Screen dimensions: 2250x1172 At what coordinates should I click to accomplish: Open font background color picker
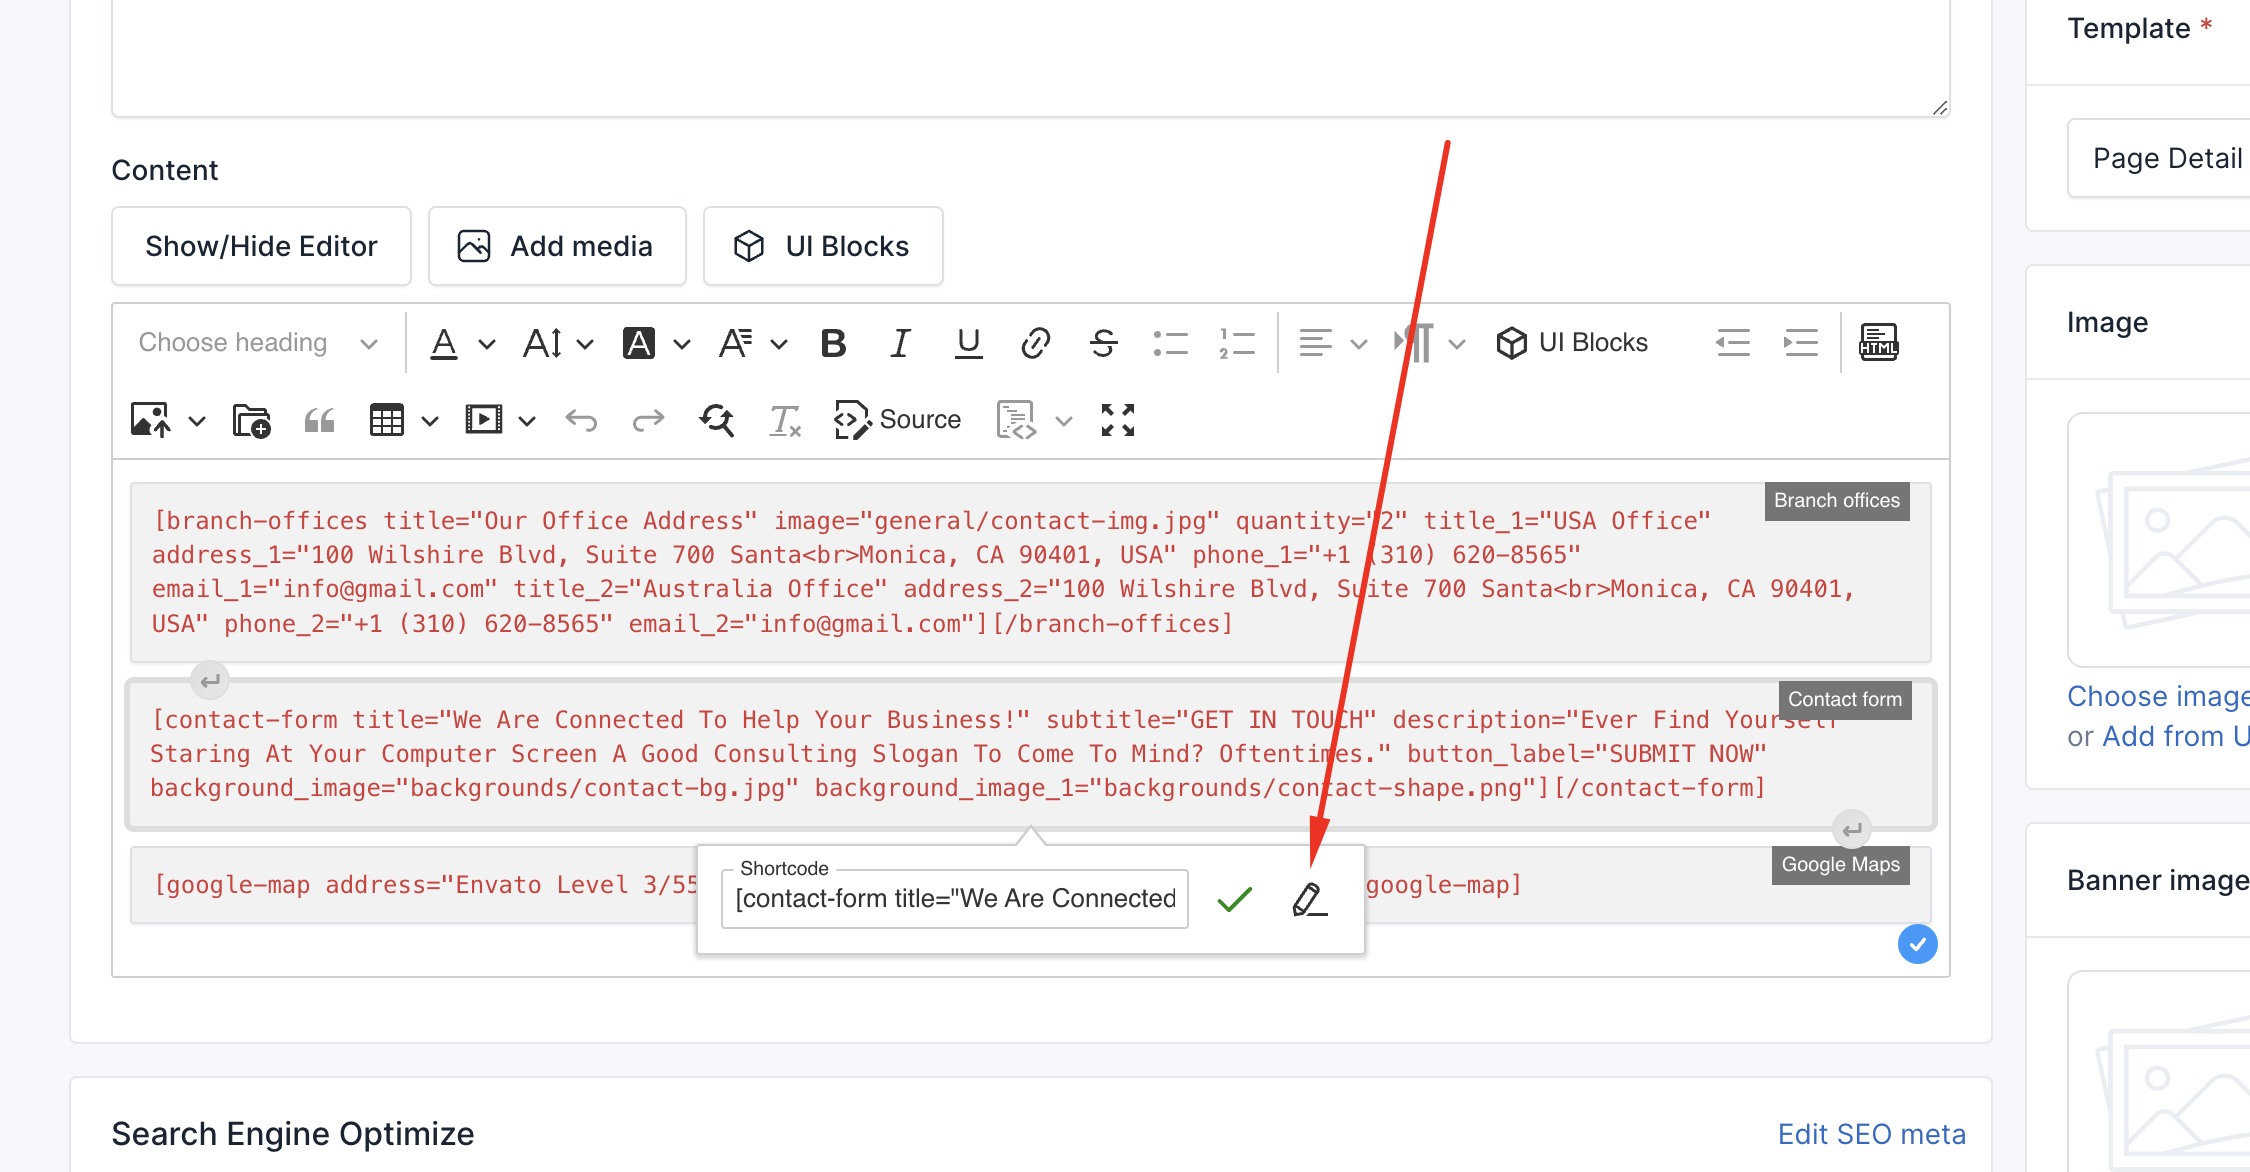[x=640, y=343]
